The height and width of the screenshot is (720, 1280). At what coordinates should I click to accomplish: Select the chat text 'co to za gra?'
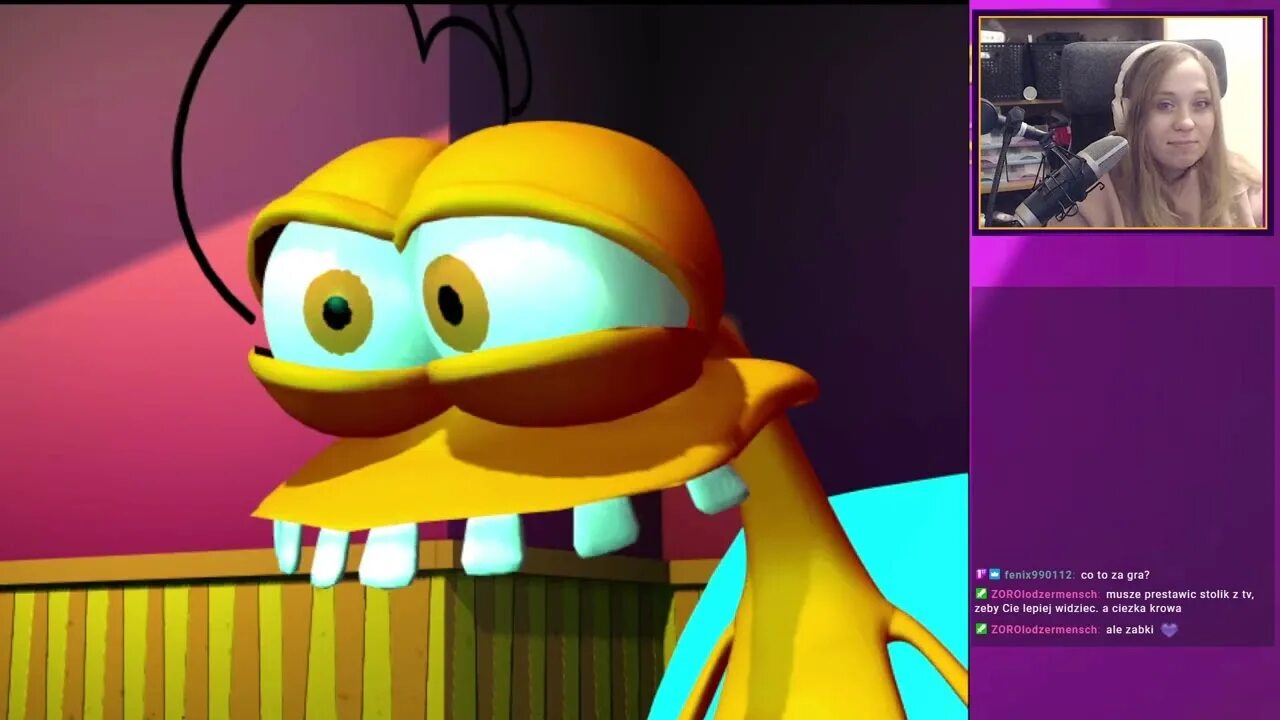1115,575
